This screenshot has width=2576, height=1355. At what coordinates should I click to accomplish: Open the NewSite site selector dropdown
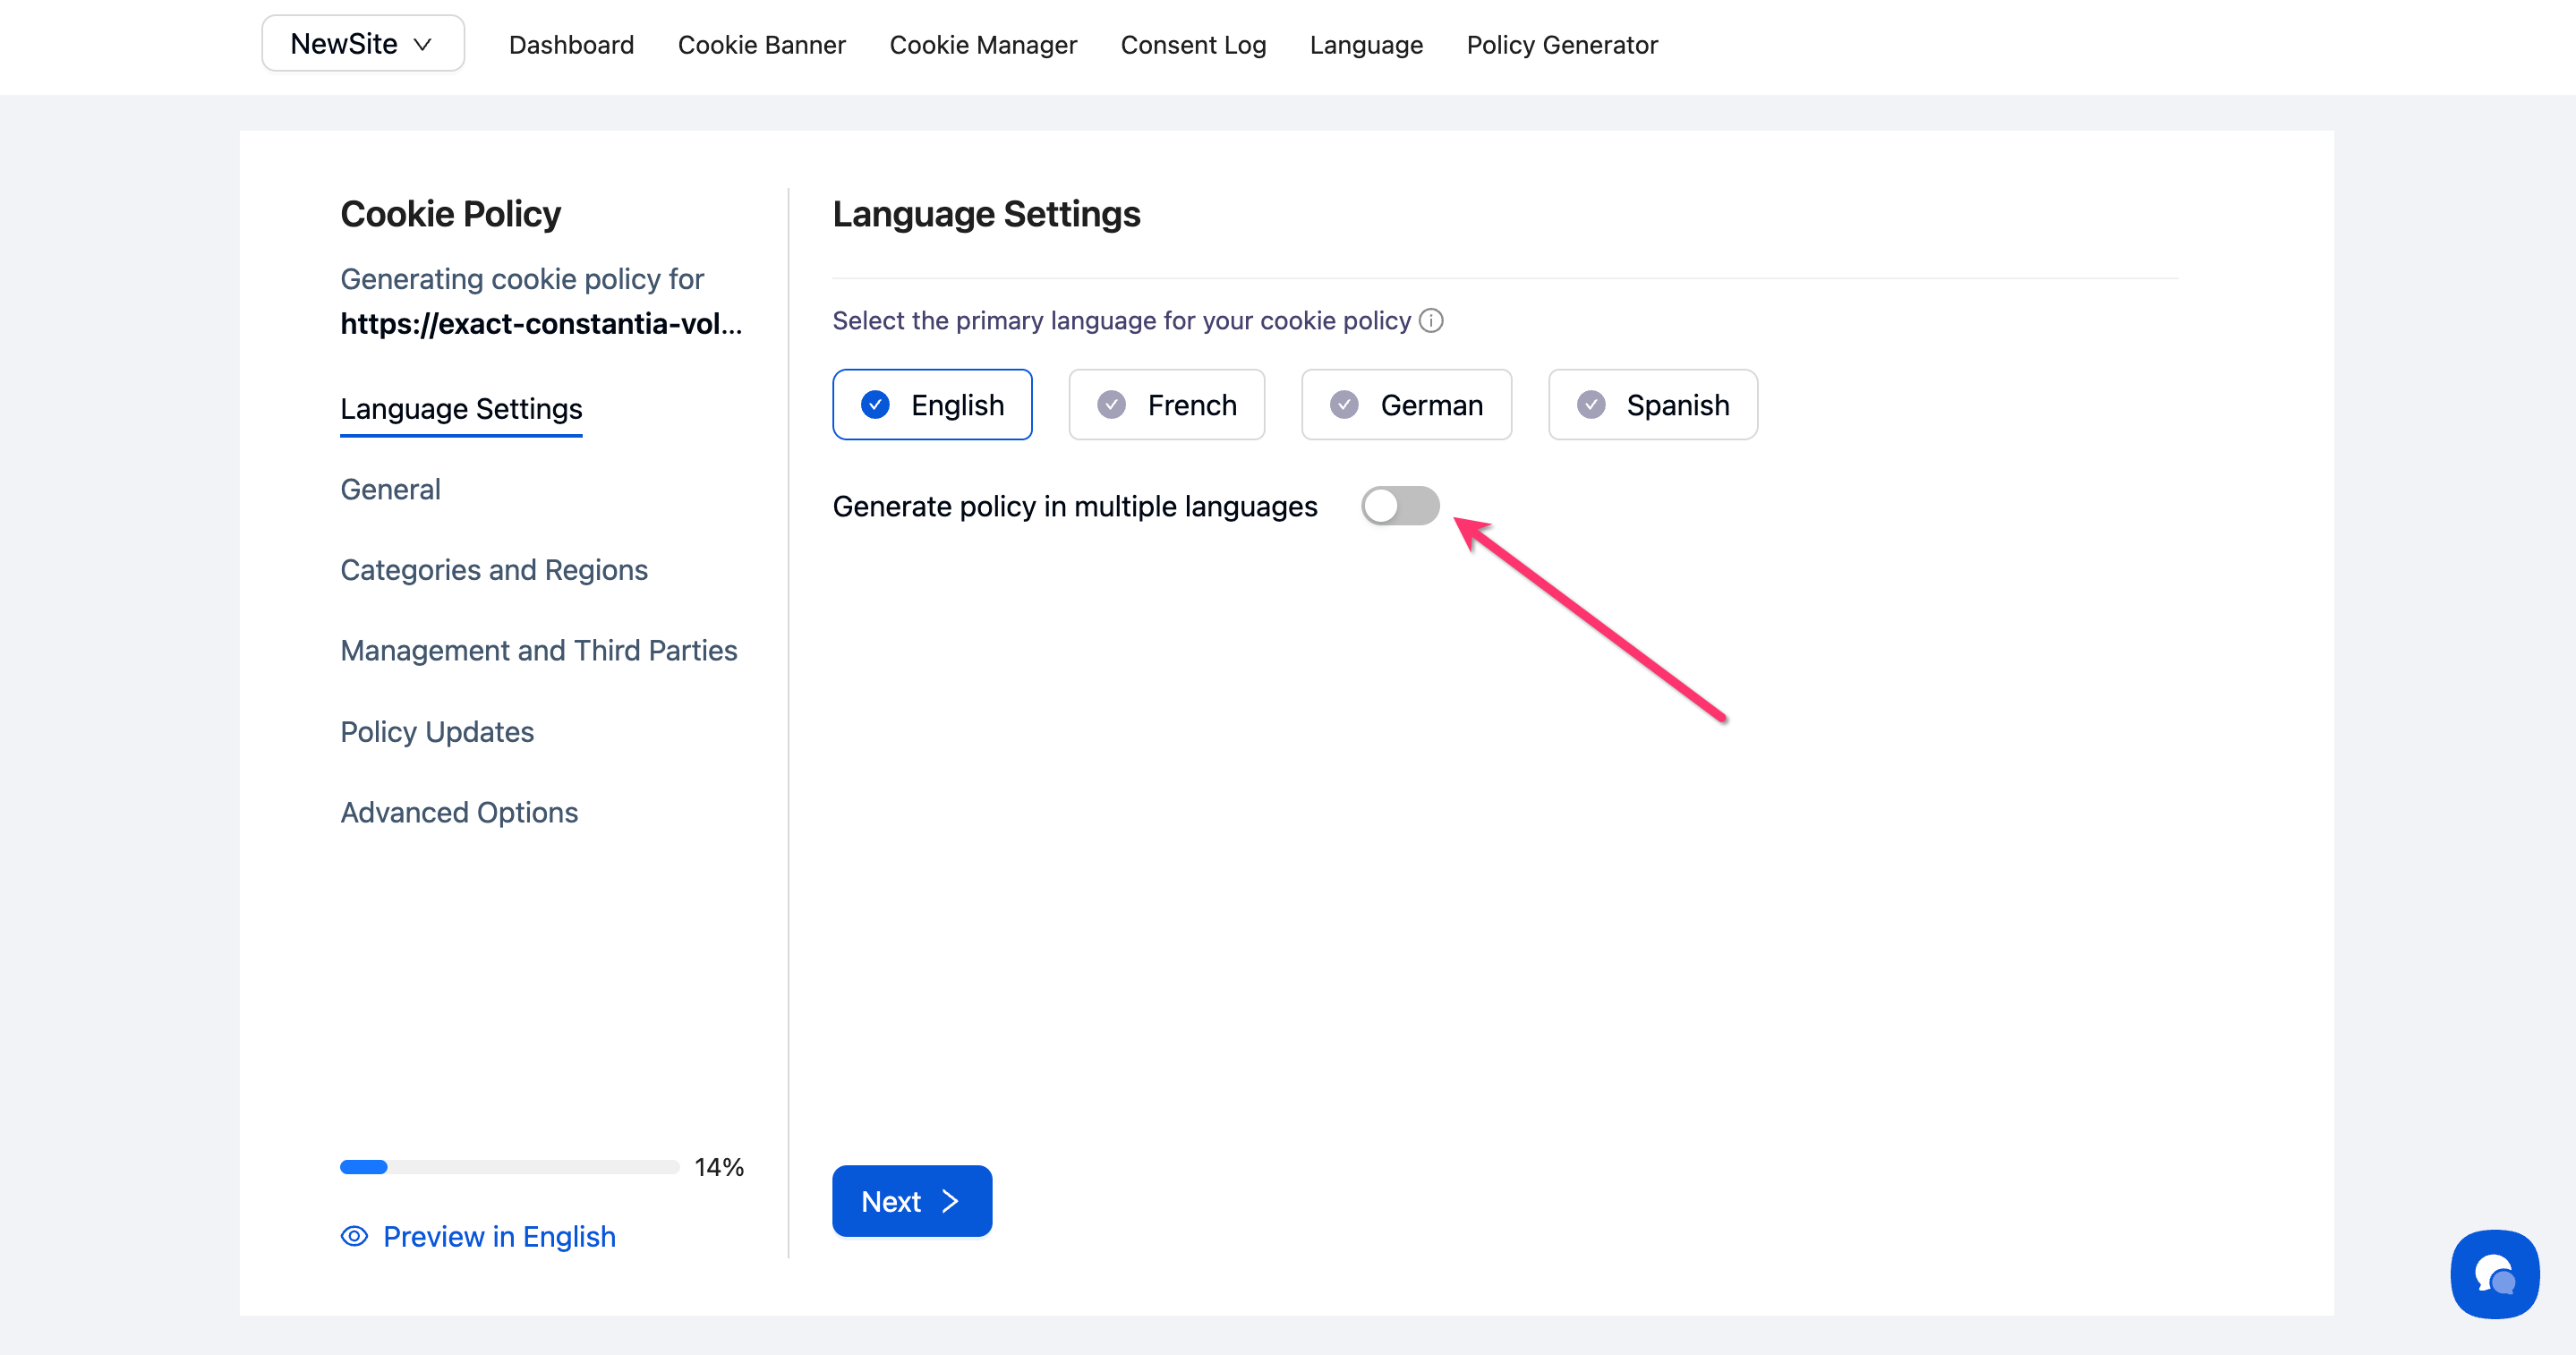tap(362, 44)
